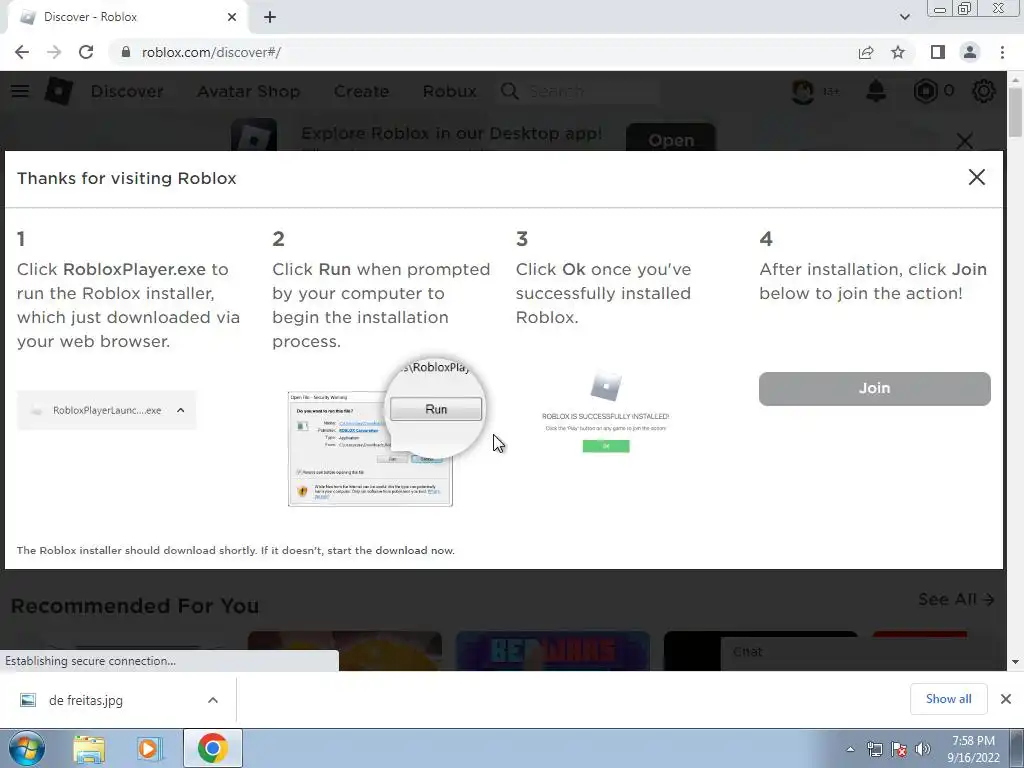Open Windows Media Player from taskbar
Screen dimensions: 1024x768
tap(149, 749)
